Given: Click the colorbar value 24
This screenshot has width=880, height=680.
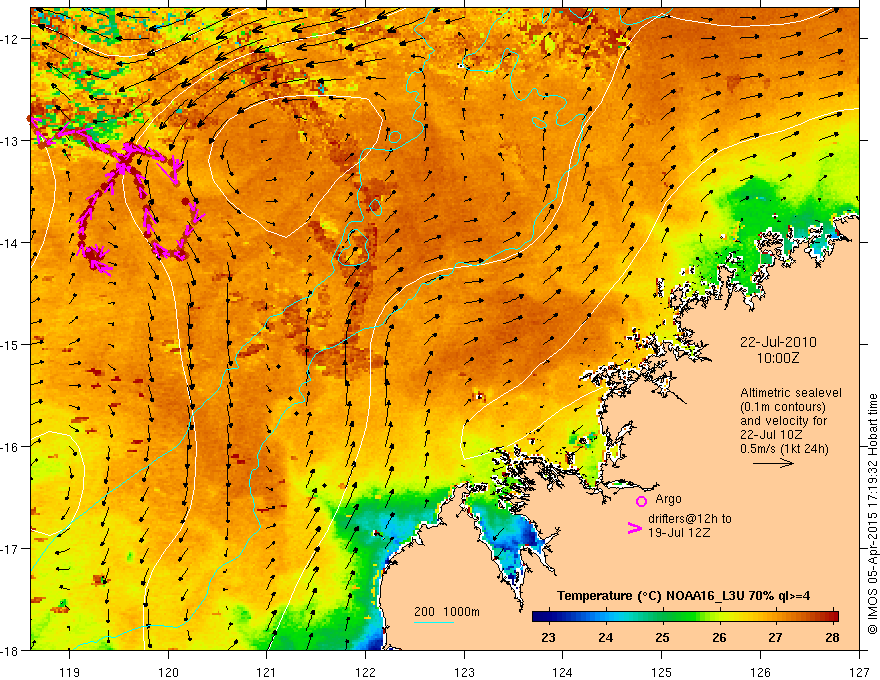Looking at the screenshot, I should [x=605, y=637].
